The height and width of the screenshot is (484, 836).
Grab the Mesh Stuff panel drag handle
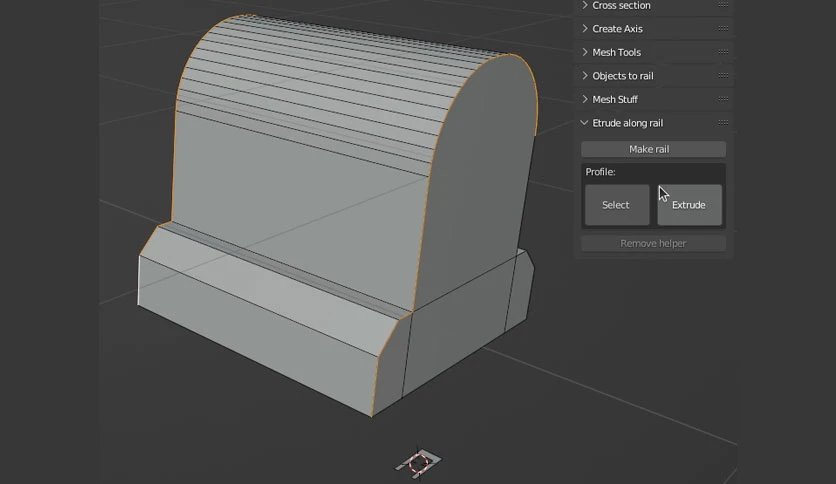[723, 99]
